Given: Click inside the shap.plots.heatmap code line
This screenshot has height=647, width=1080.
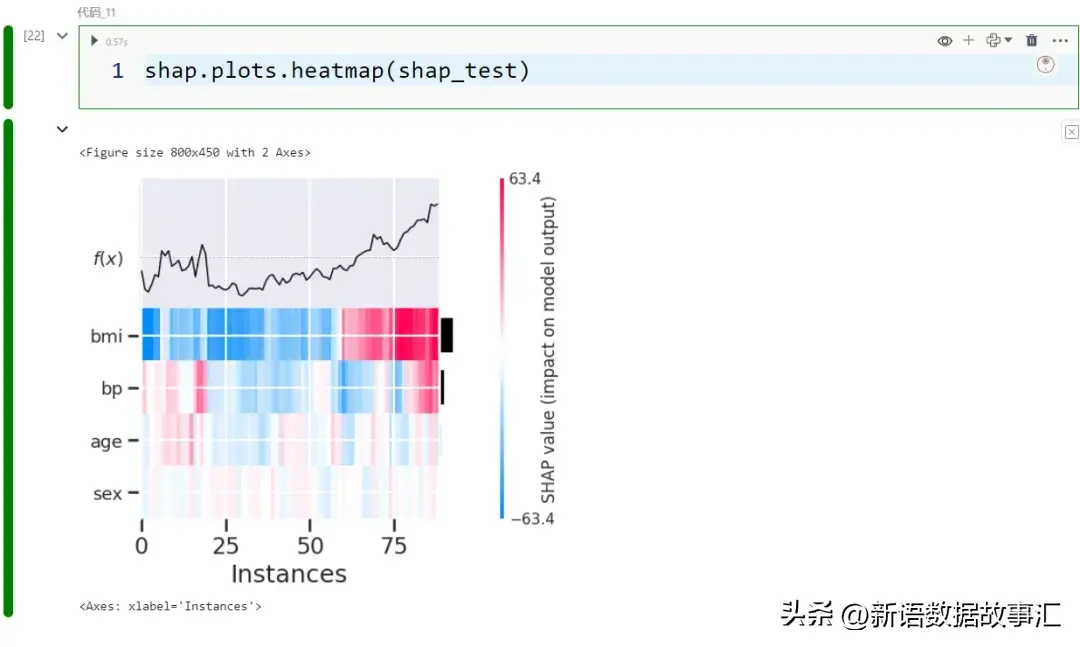Looking at the screenshot, I should [337, 71].
